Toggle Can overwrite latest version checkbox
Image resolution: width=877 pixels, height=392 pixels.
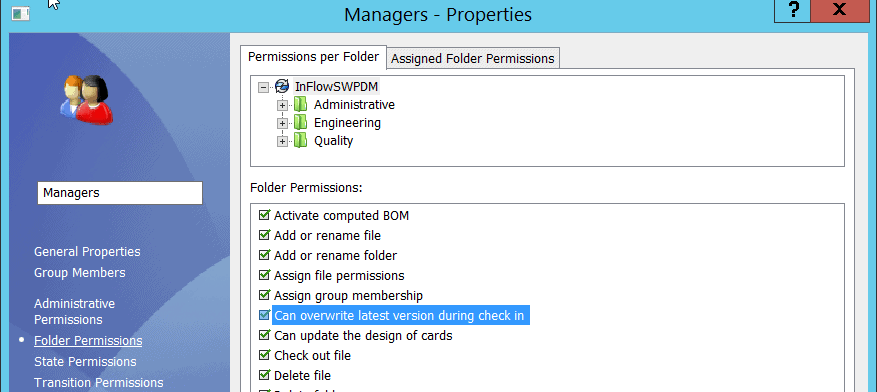click(265, 315)
